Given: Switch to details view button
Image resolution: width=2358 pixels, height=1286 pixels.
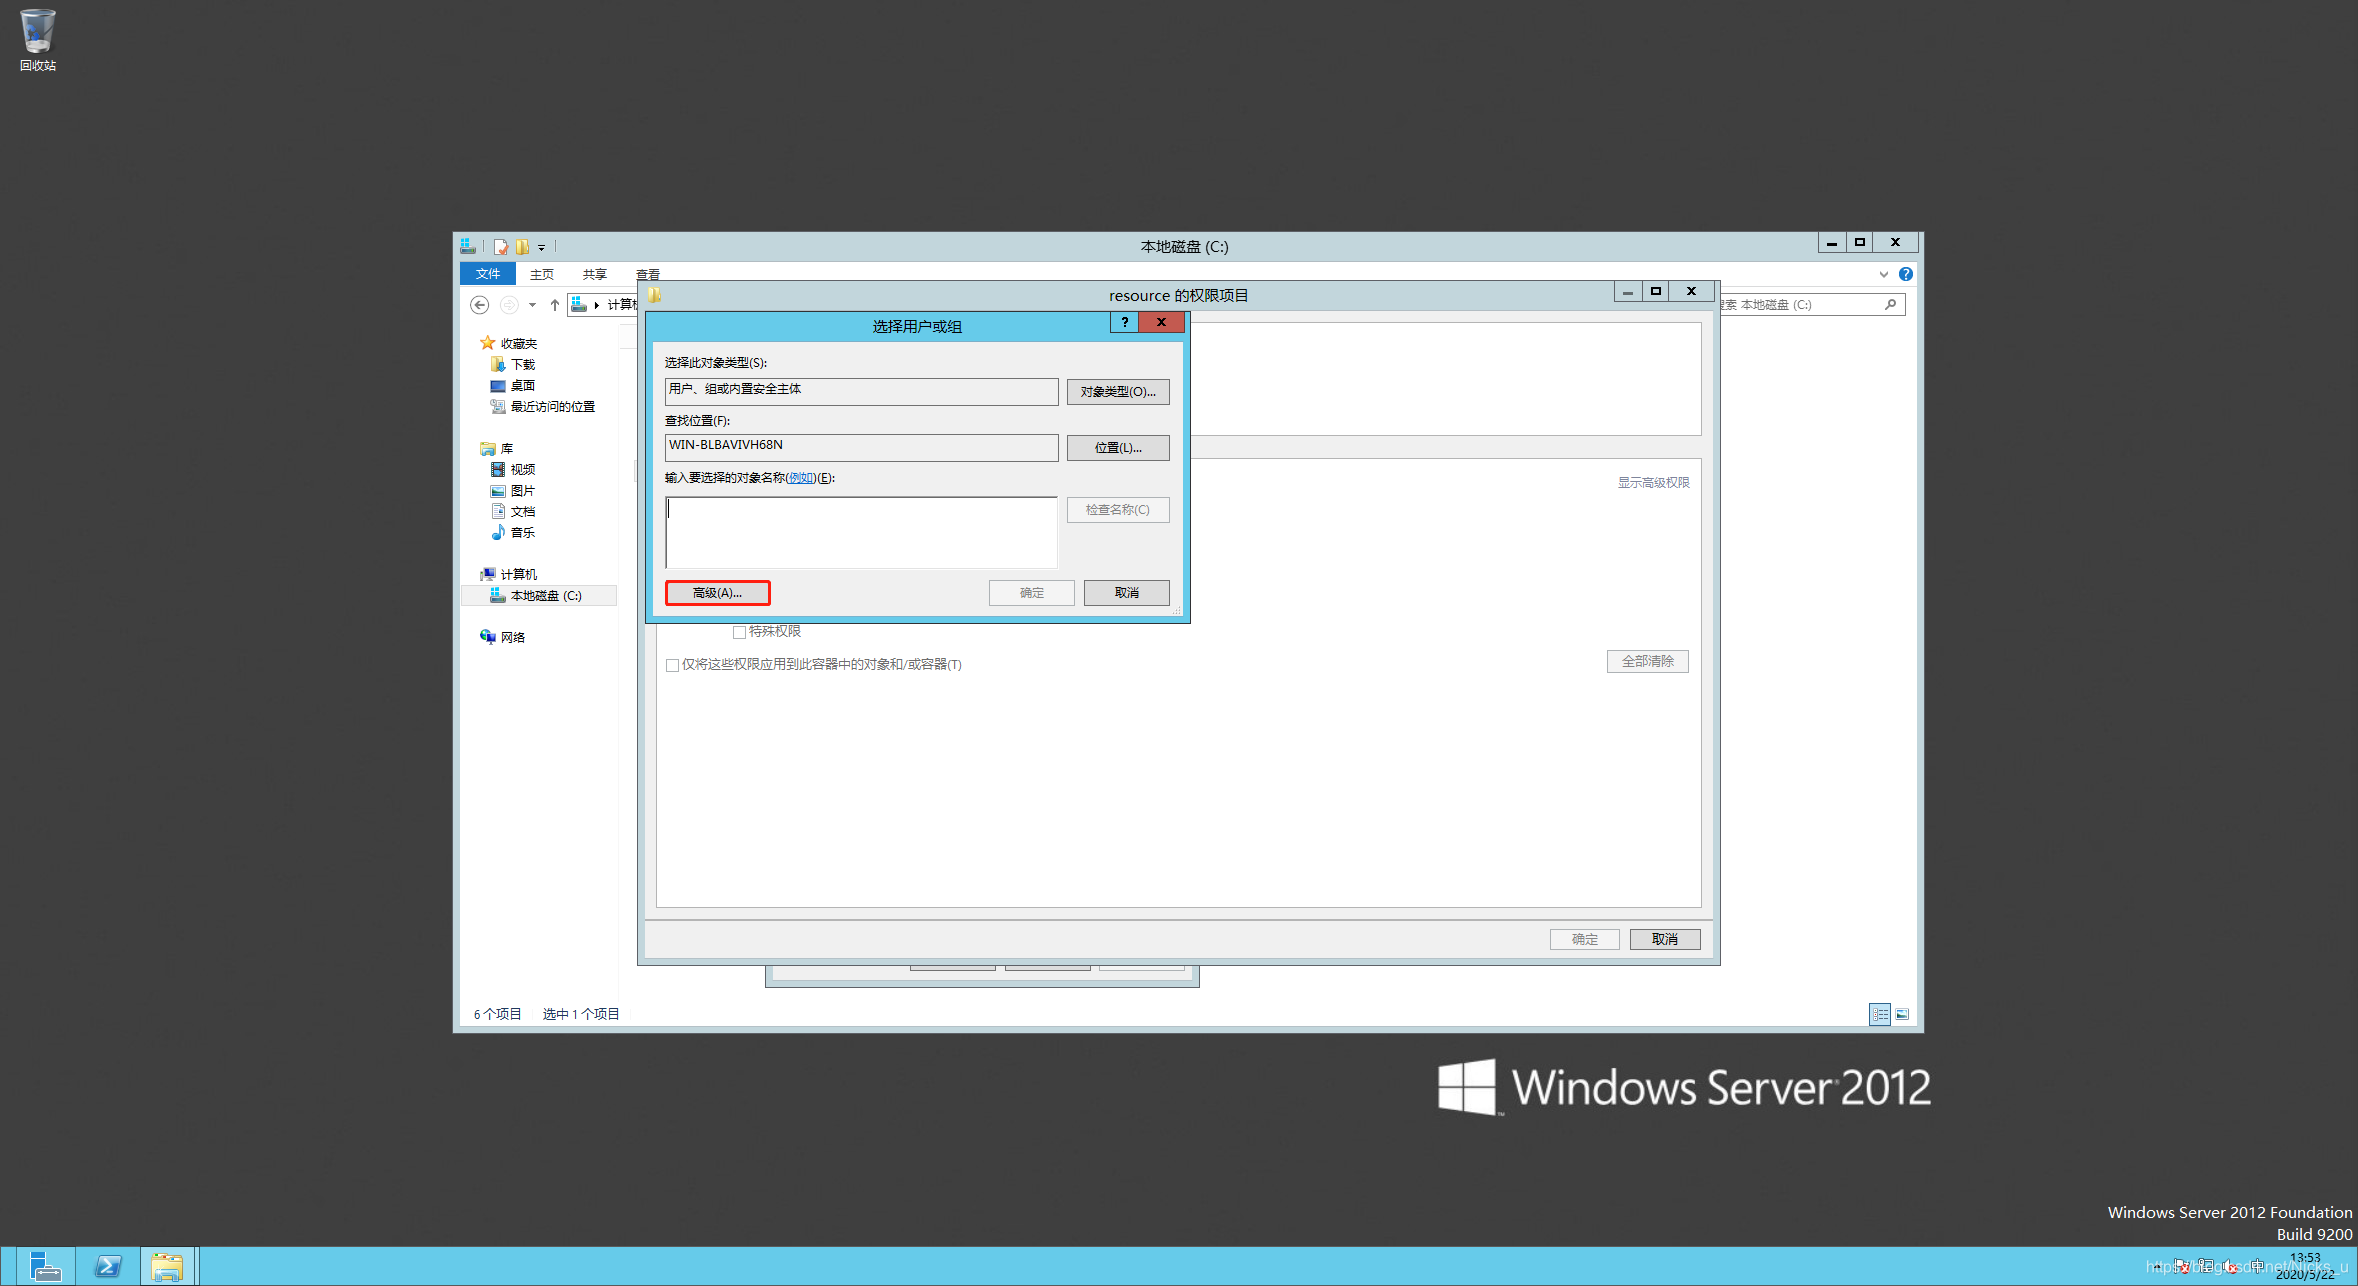Looking at the screenshot, I should [1879, 1014].
